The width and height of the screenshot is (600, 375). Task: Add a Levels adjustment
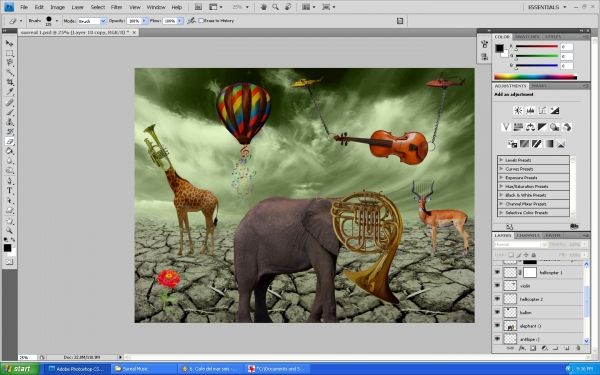click(x=530, y=111)
